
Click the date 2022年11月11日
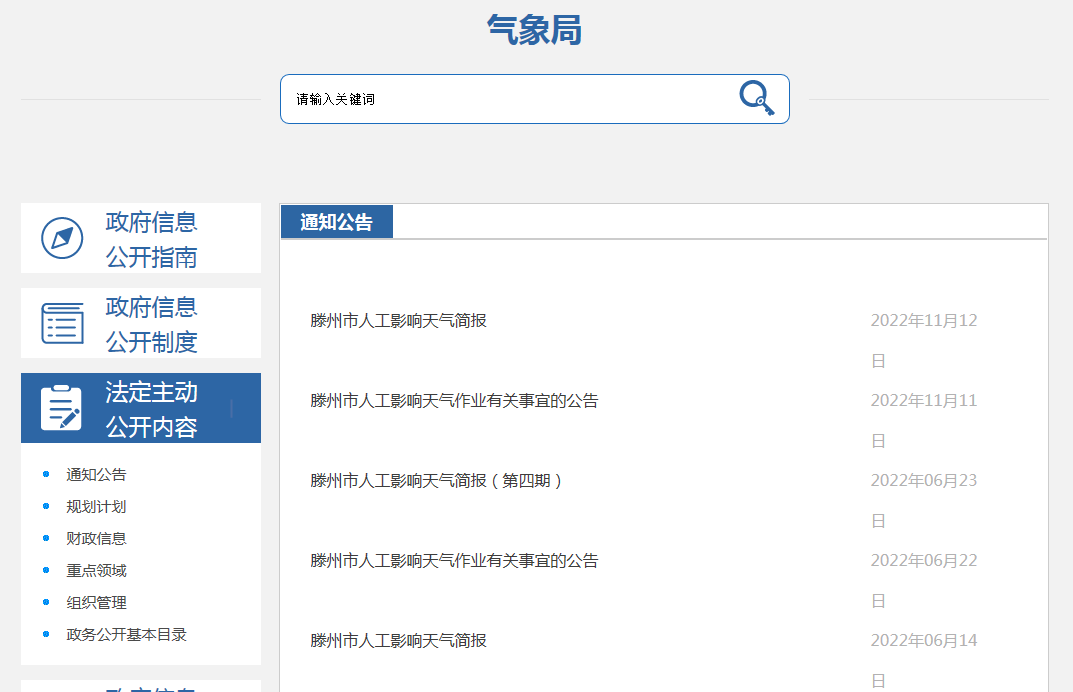pos(924,420)
